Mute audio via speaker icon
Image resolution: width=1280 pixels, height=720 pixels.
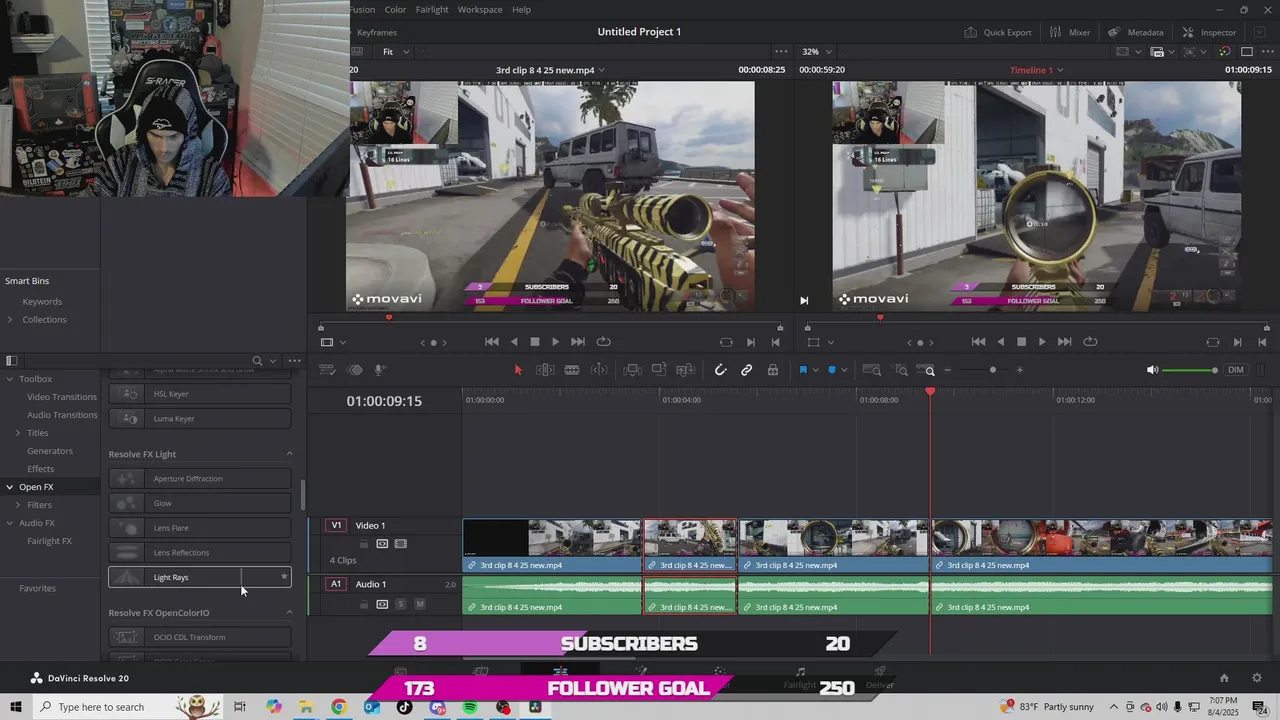[x=1152, y=370]
